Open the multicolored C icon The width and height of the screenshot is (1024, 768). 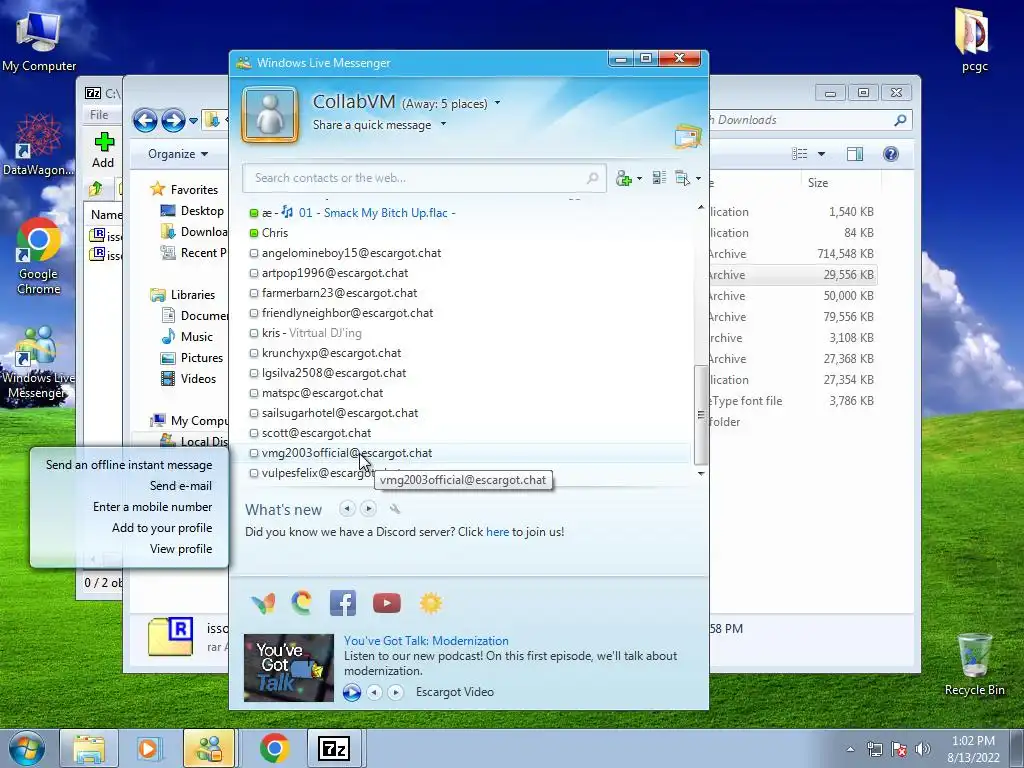(301, 603)
